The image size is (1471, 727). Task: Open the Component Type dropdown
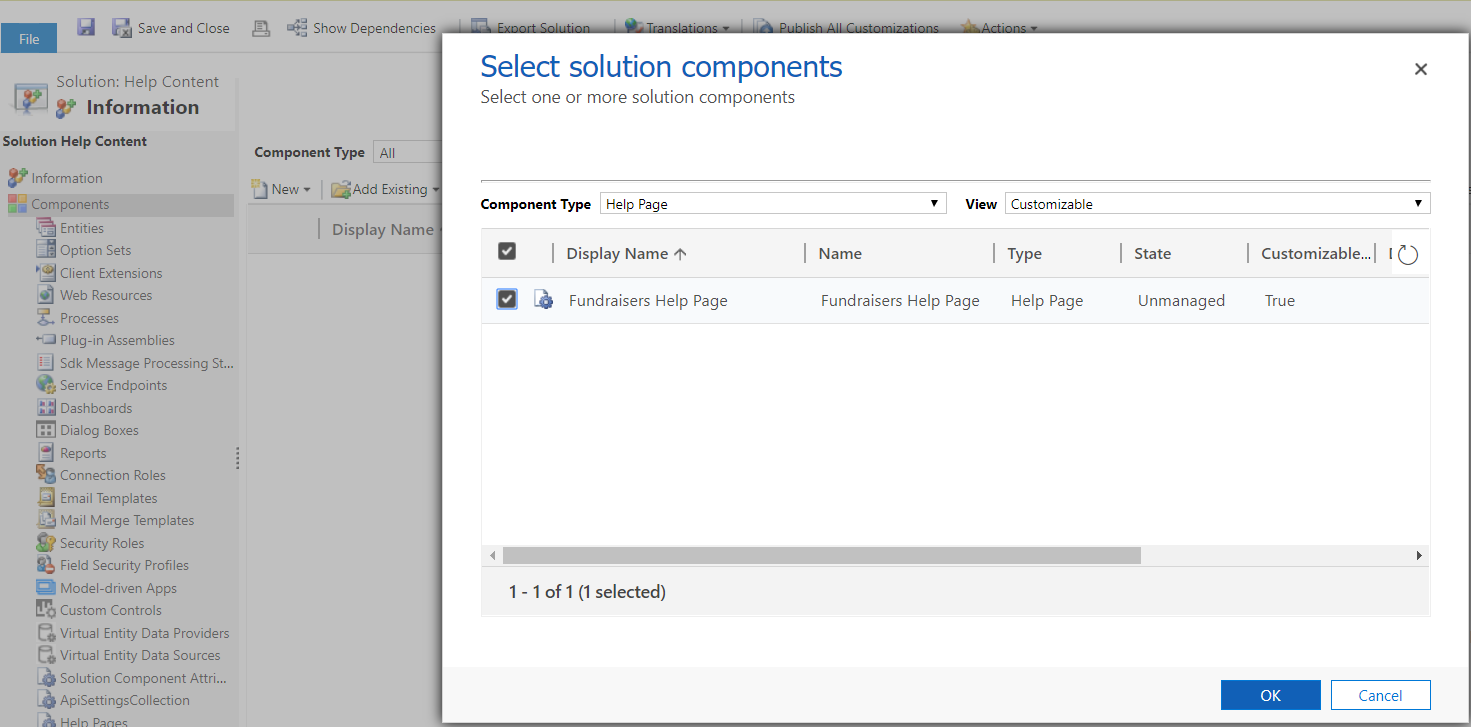pyautogui.click(x=772, y=203)
